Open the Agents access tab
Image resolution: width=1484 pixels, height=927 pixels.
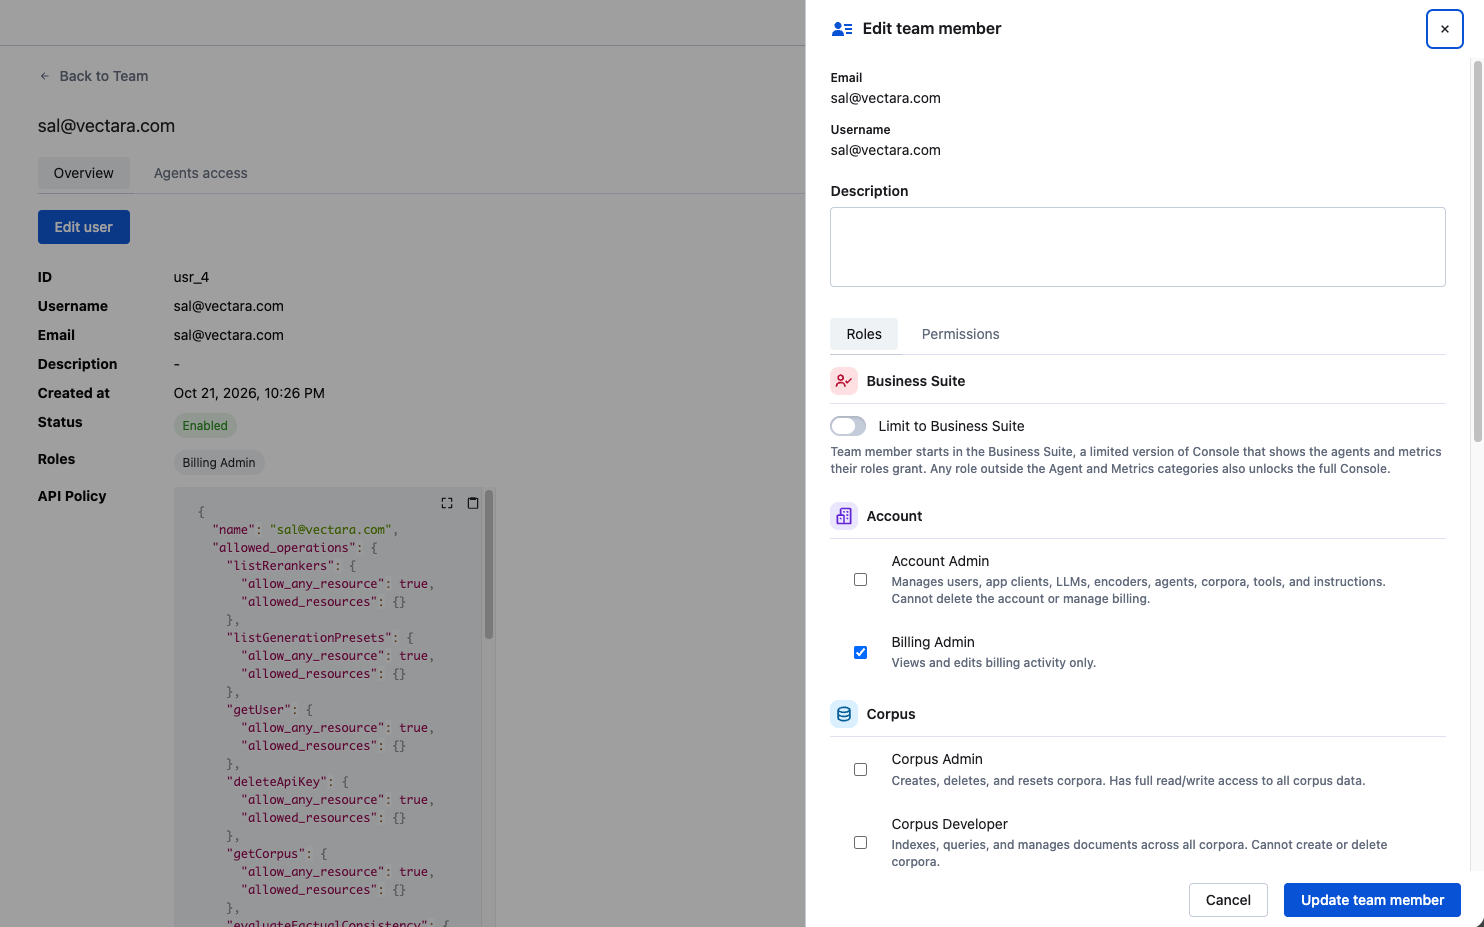pos(200,173)
